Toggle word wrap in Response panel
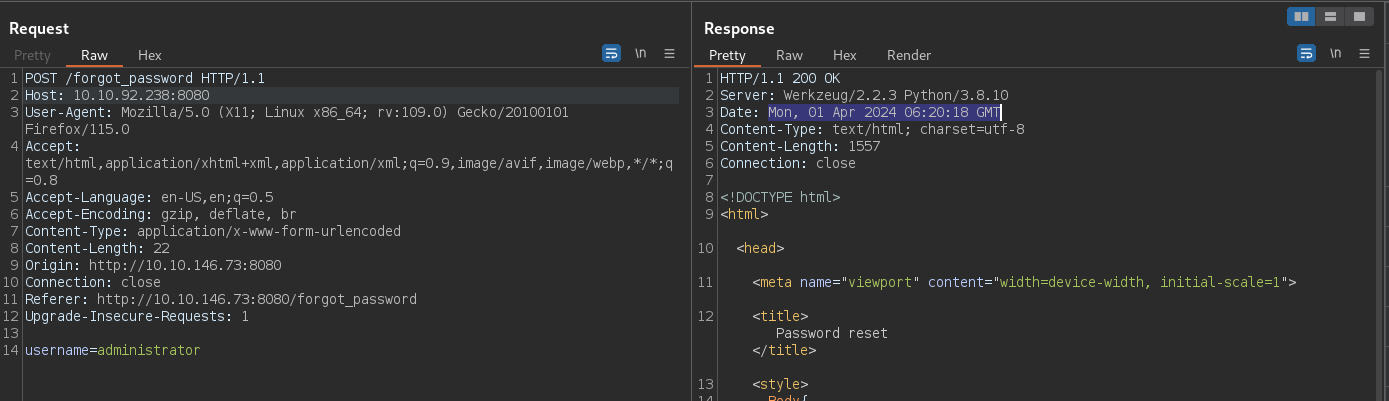The height and width of the screenshot is (401, 1389). point(1306,54)
